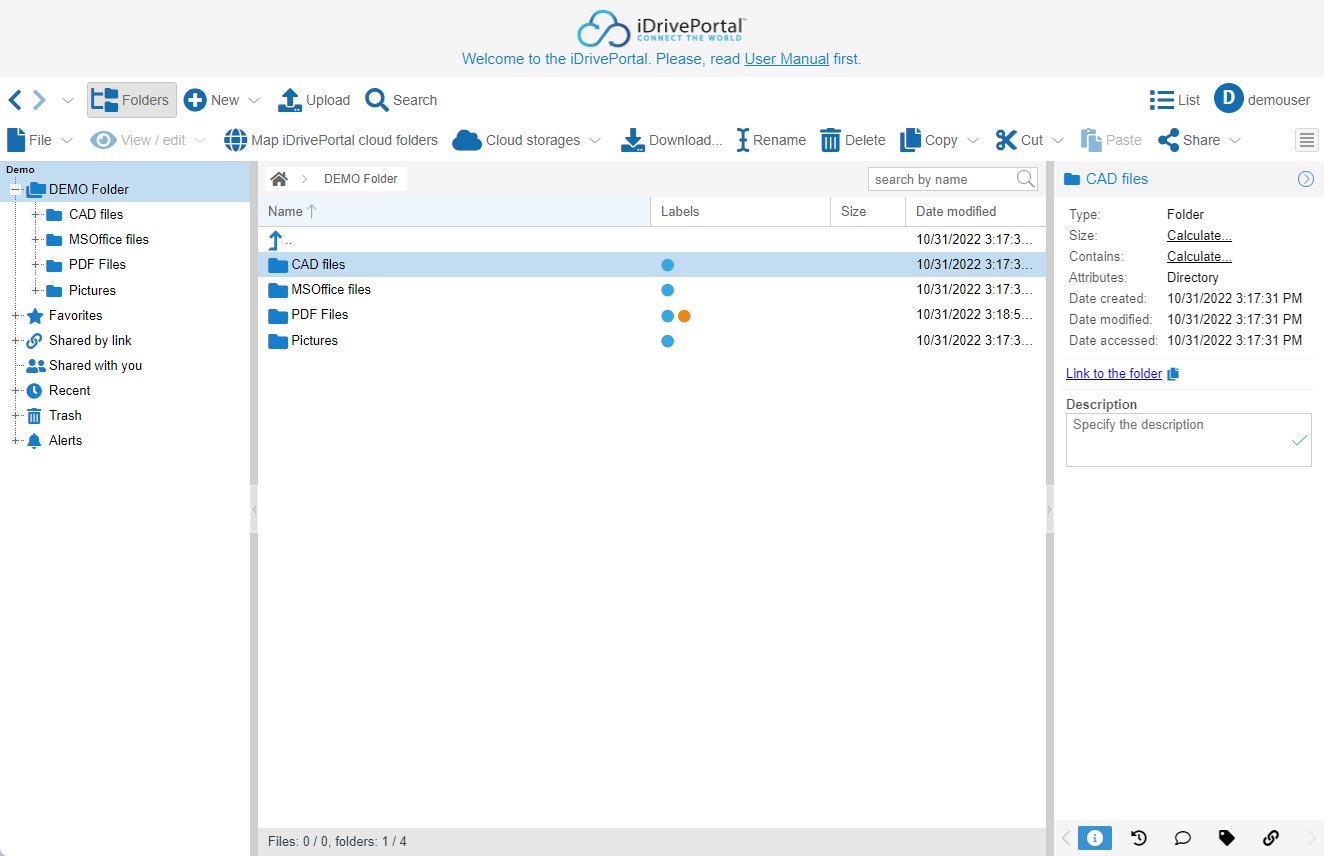Expand the Cloud storages dropdown

(x=594, y=140)
